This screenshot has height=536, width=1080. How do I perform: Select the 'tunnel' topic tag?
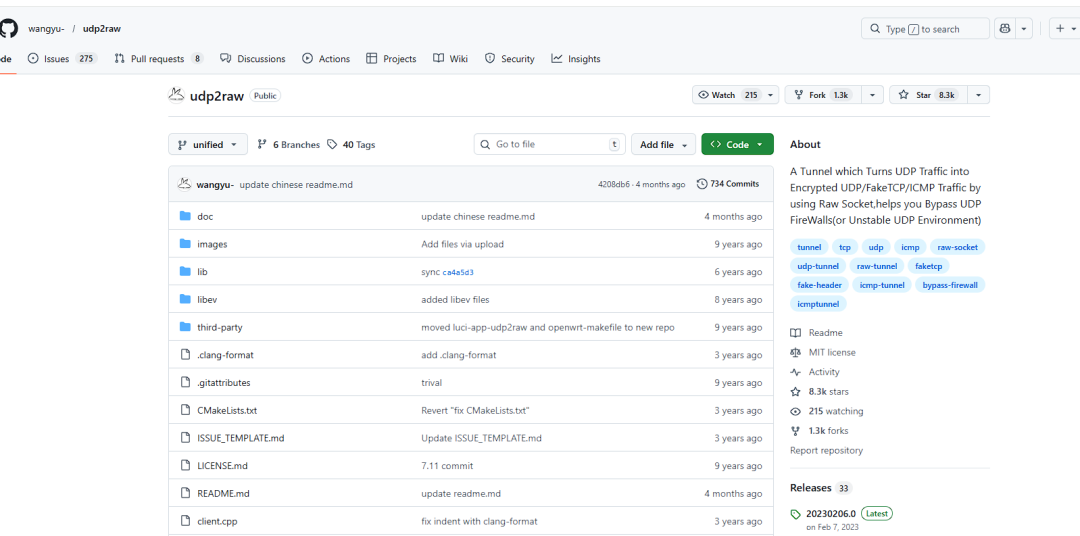click(809, 247)
